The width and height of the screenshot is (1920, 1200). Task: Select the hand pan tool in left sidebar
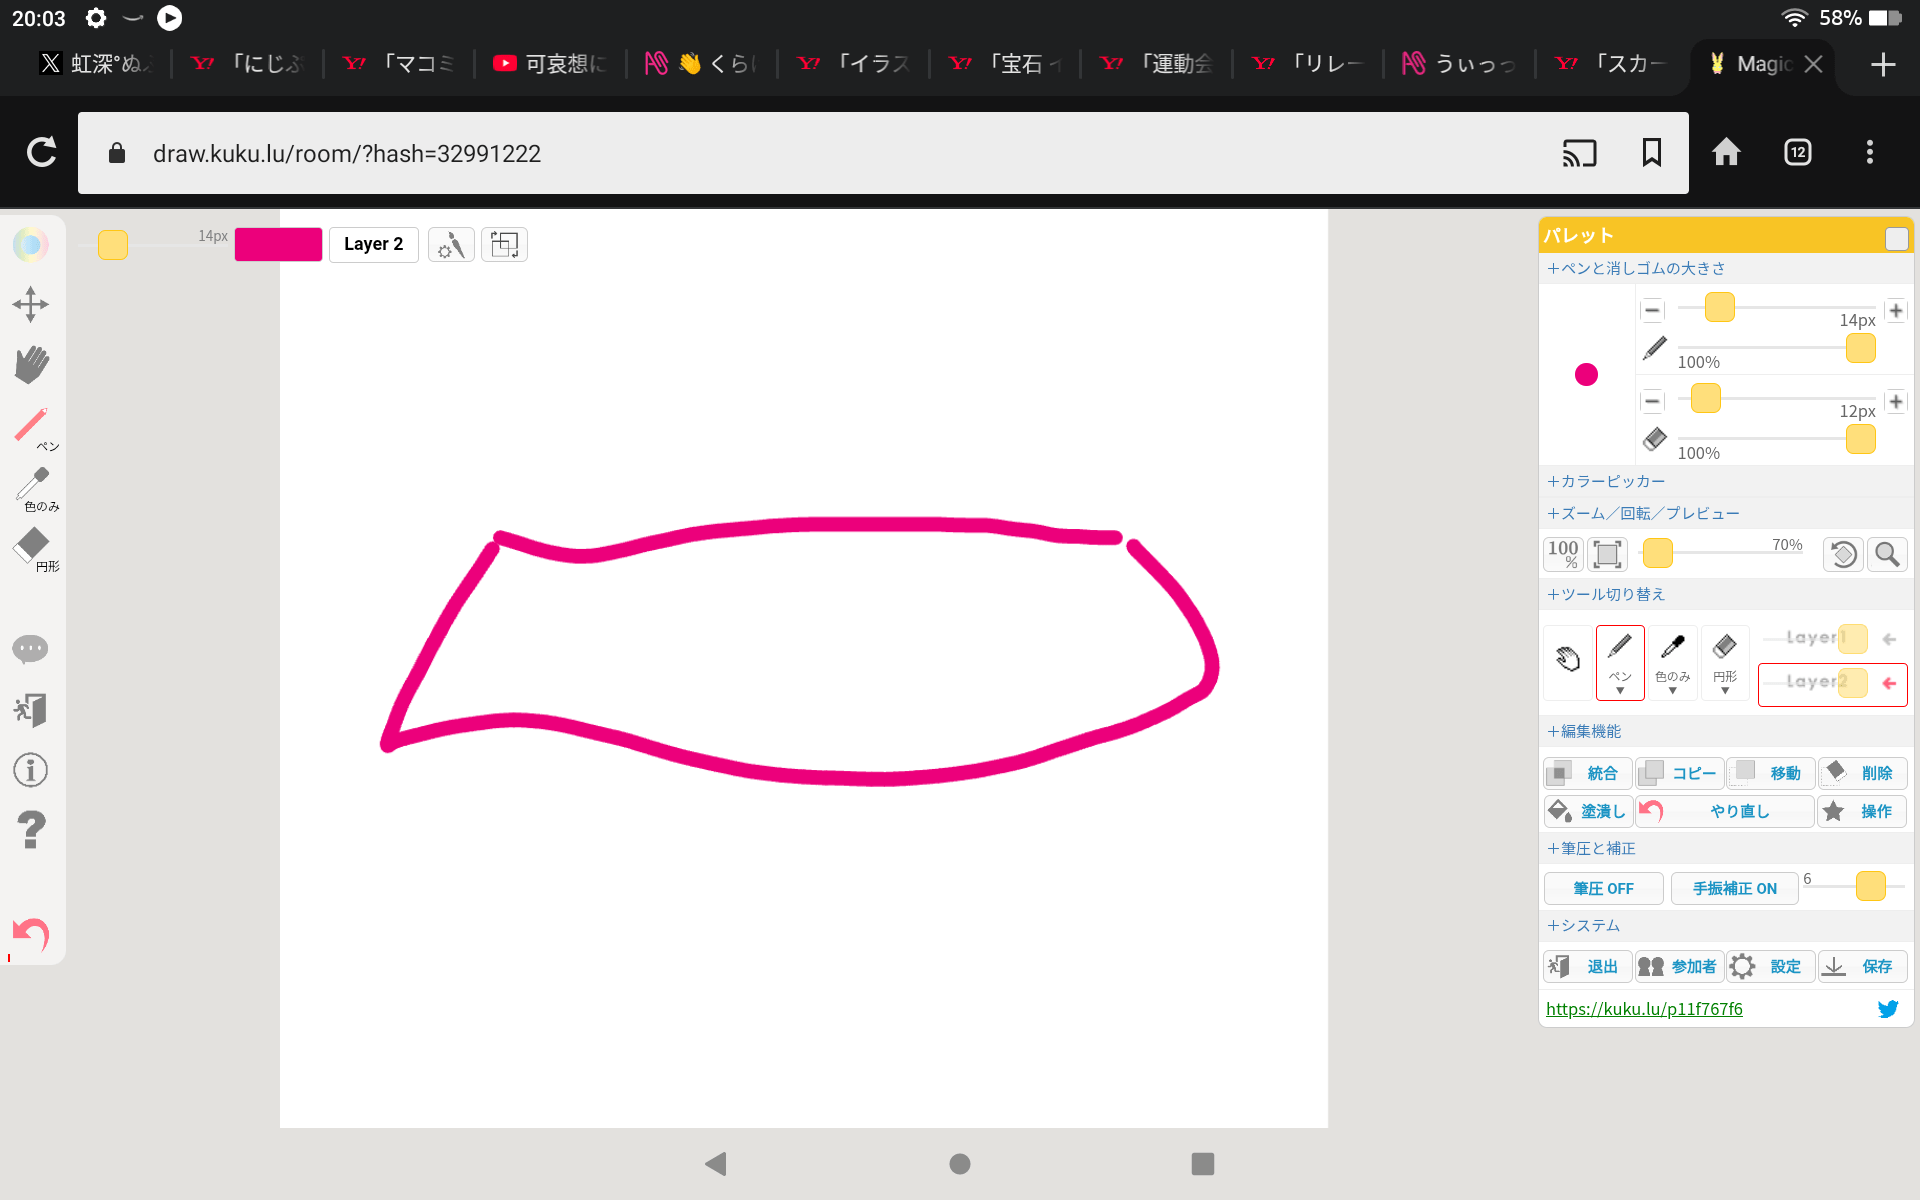[x=31, y=364]
